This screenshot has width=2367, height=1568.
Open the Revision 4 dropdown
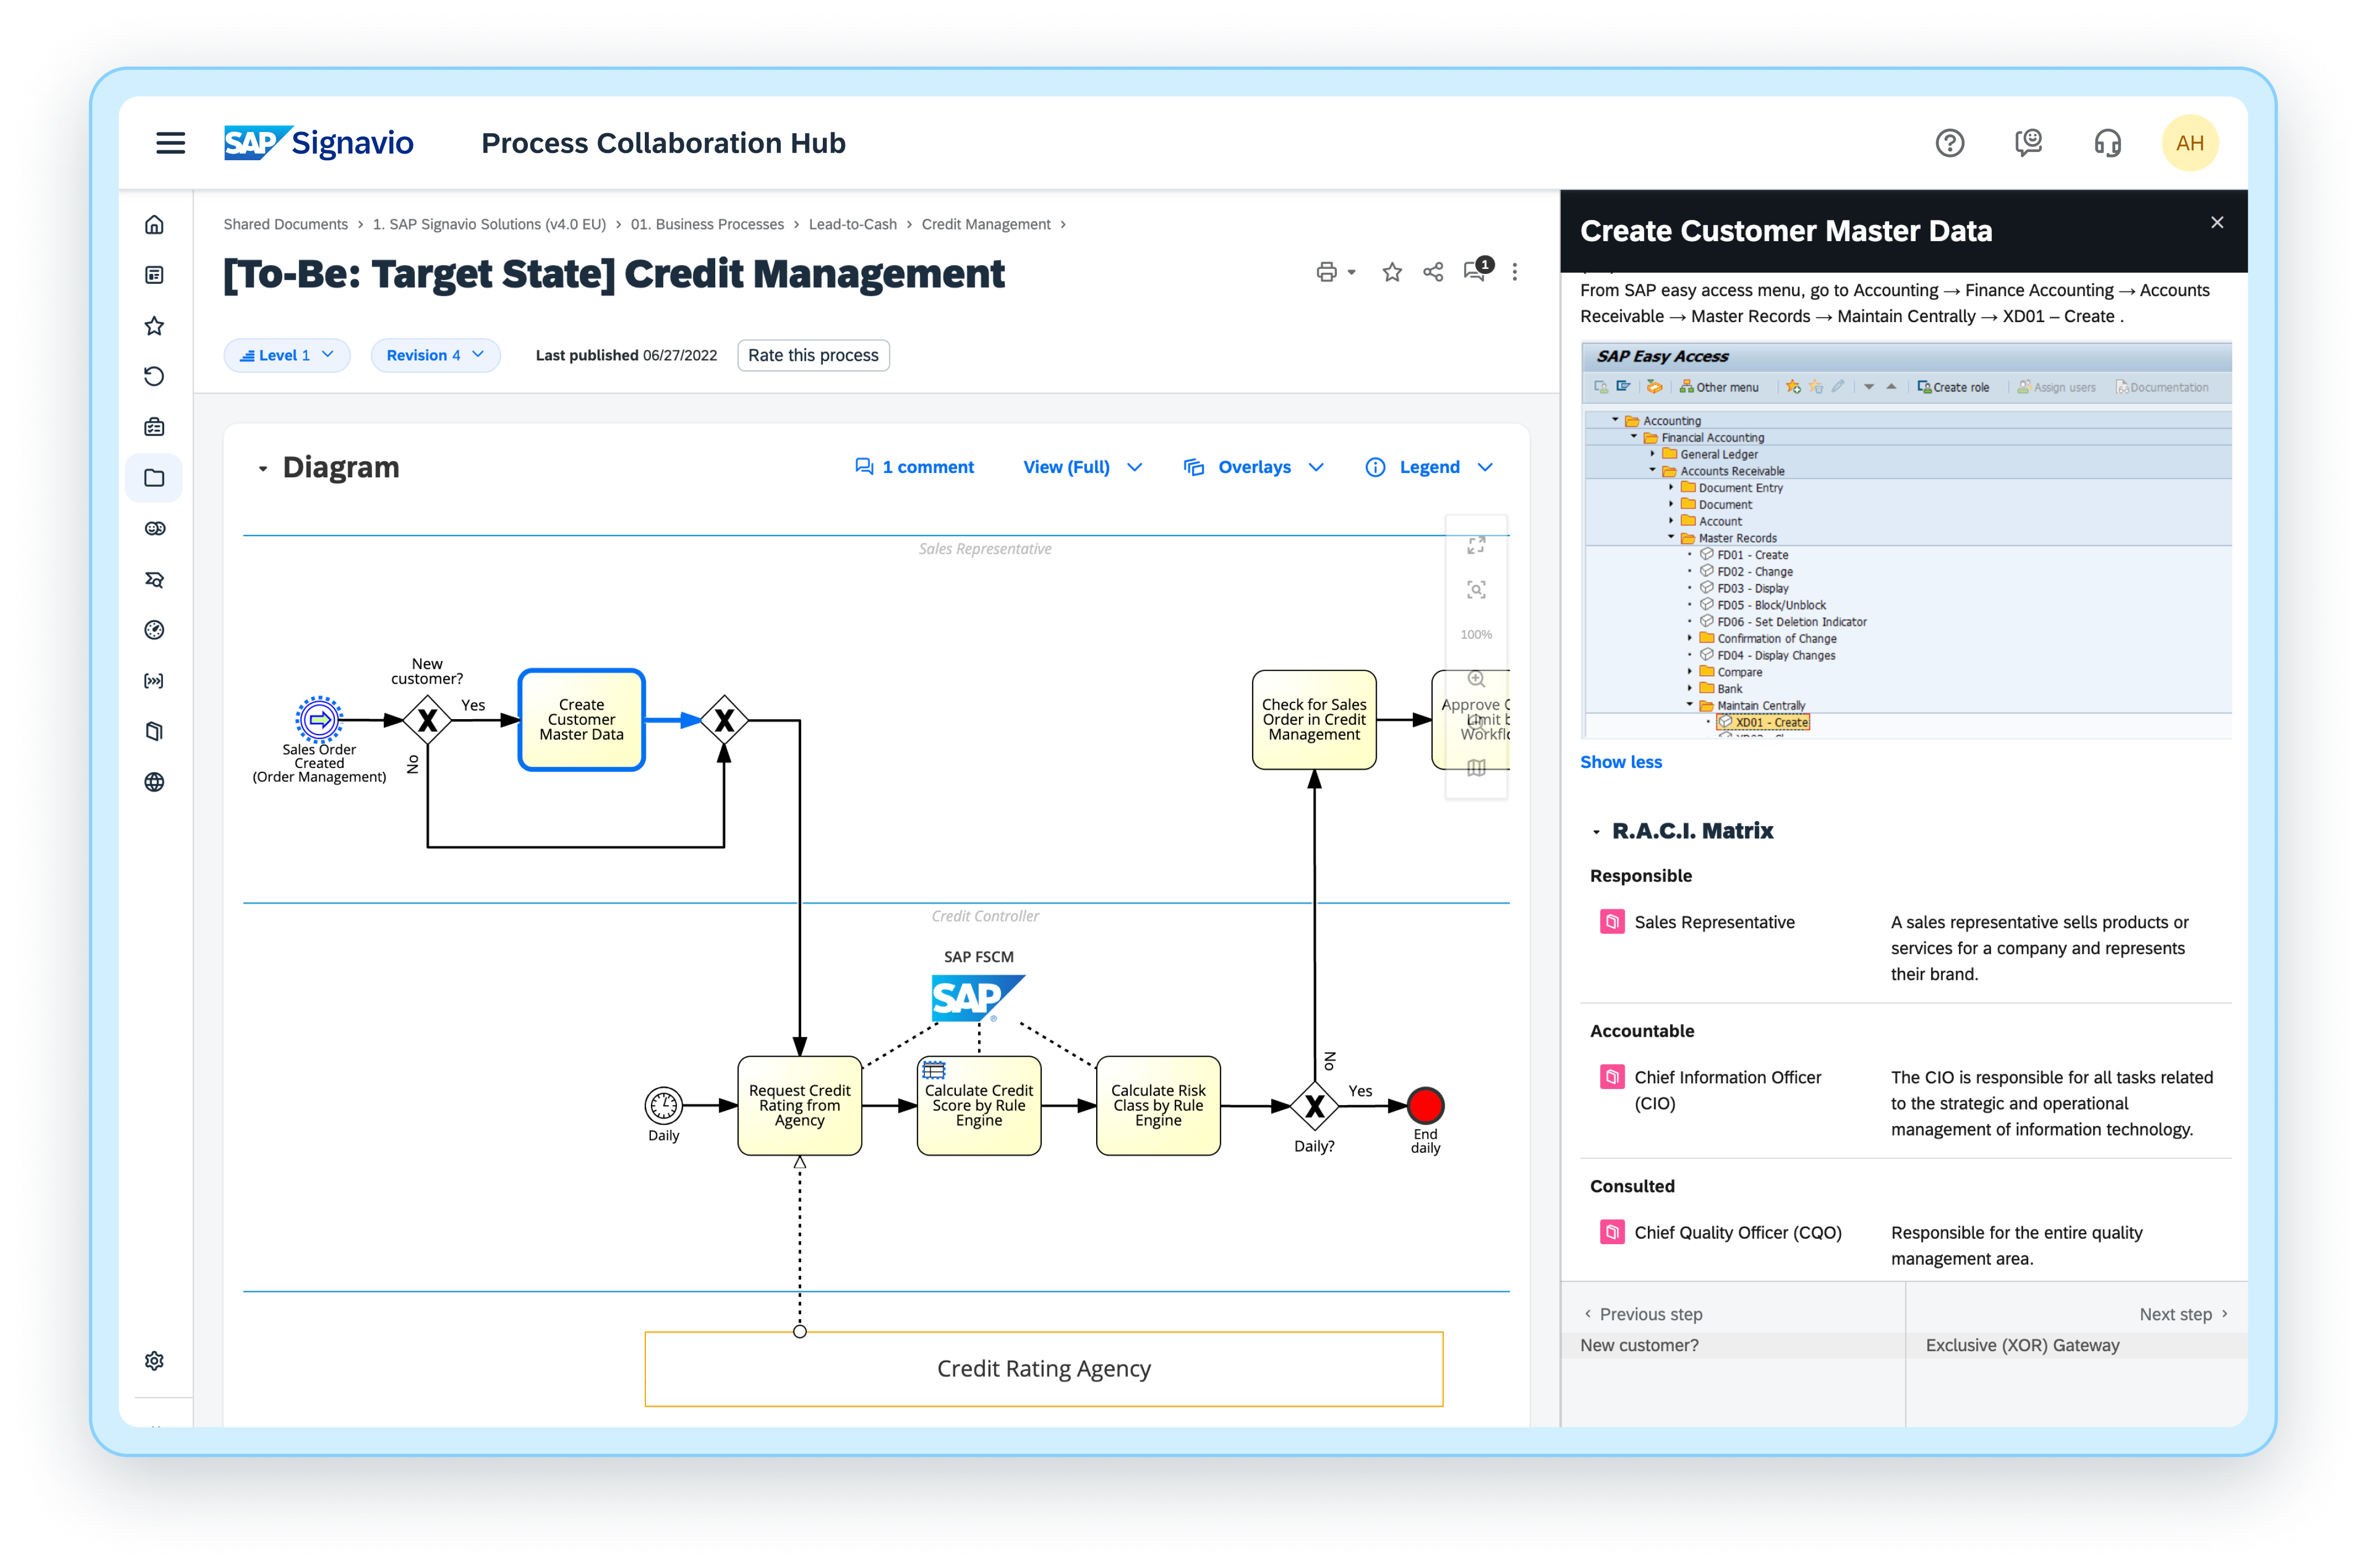(x=435, y=355)
